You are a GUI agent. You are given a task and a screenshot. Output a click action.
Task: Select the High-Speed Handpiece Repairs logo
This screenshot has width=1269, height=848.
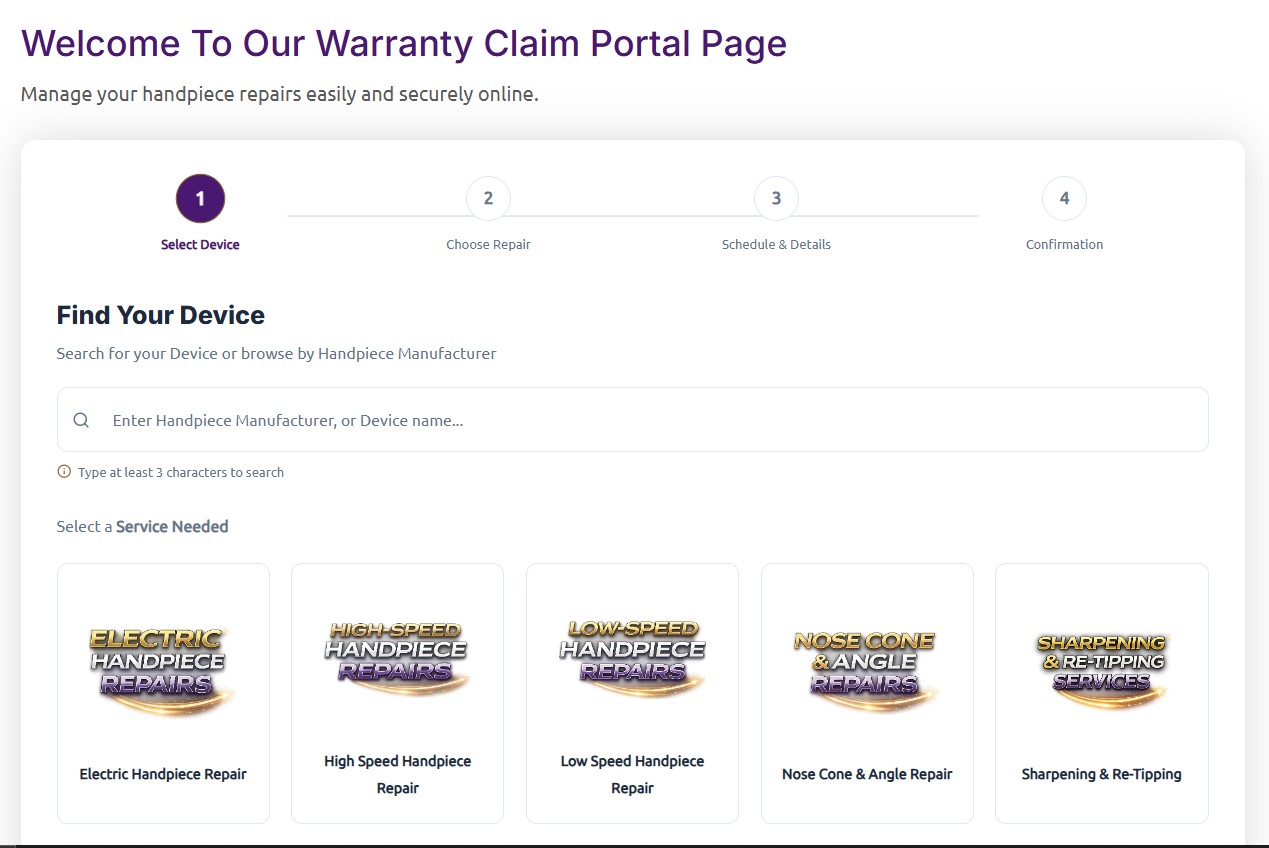(x=397, y=658)
